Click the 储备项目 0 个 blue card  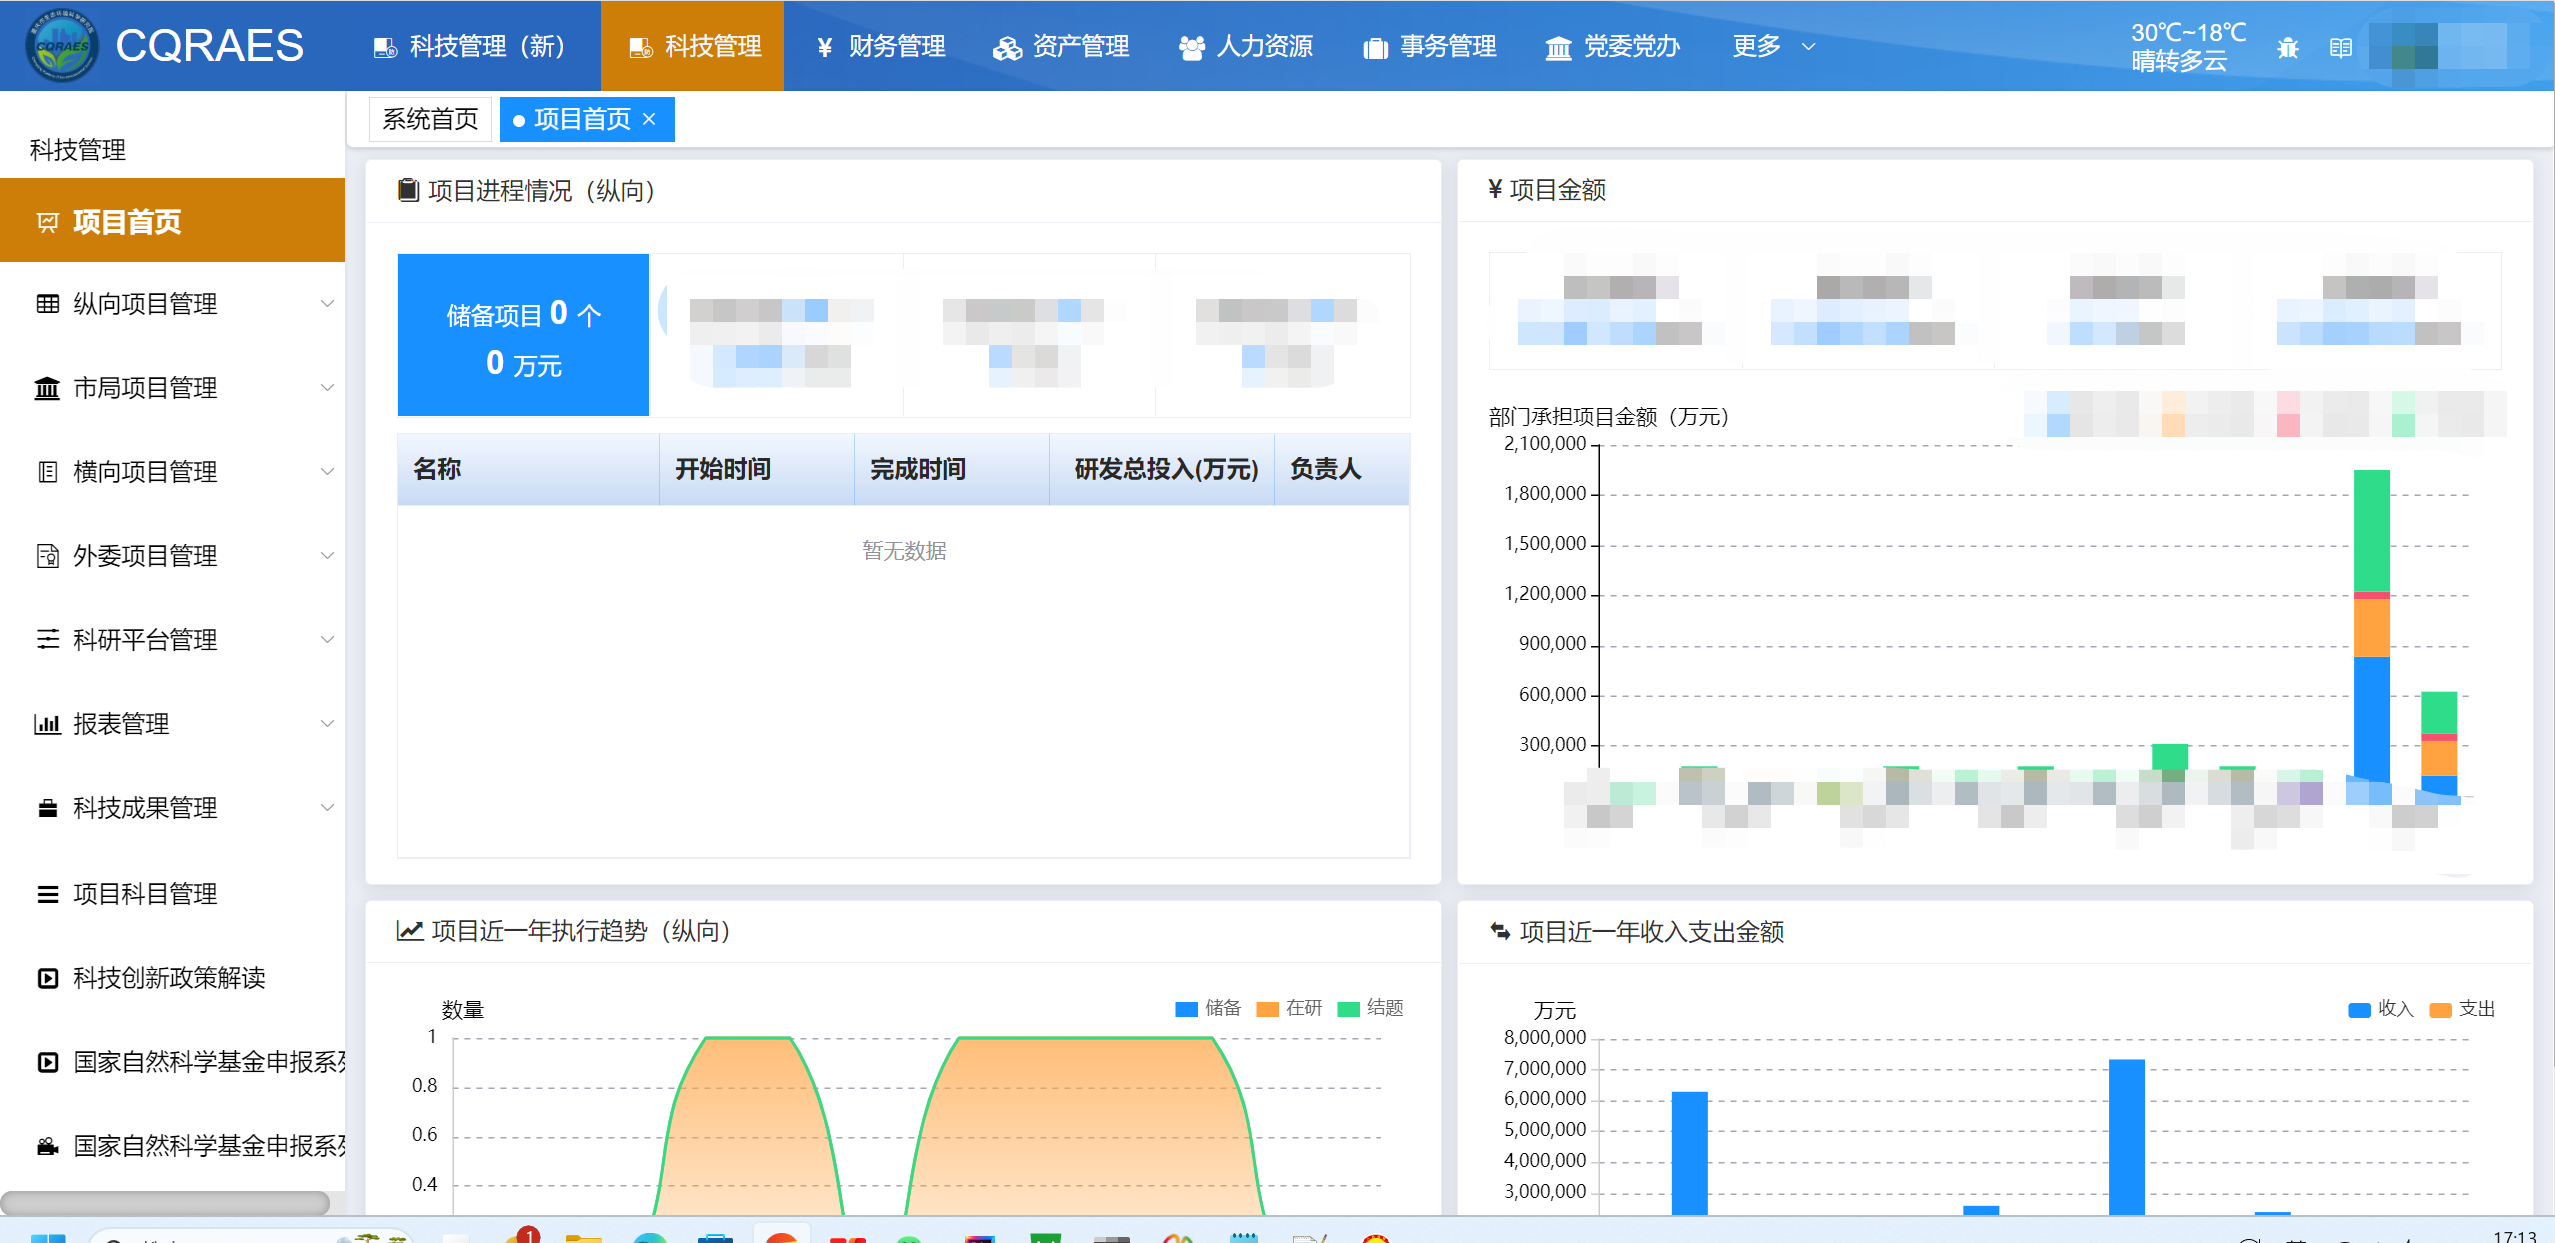[523, 335]
